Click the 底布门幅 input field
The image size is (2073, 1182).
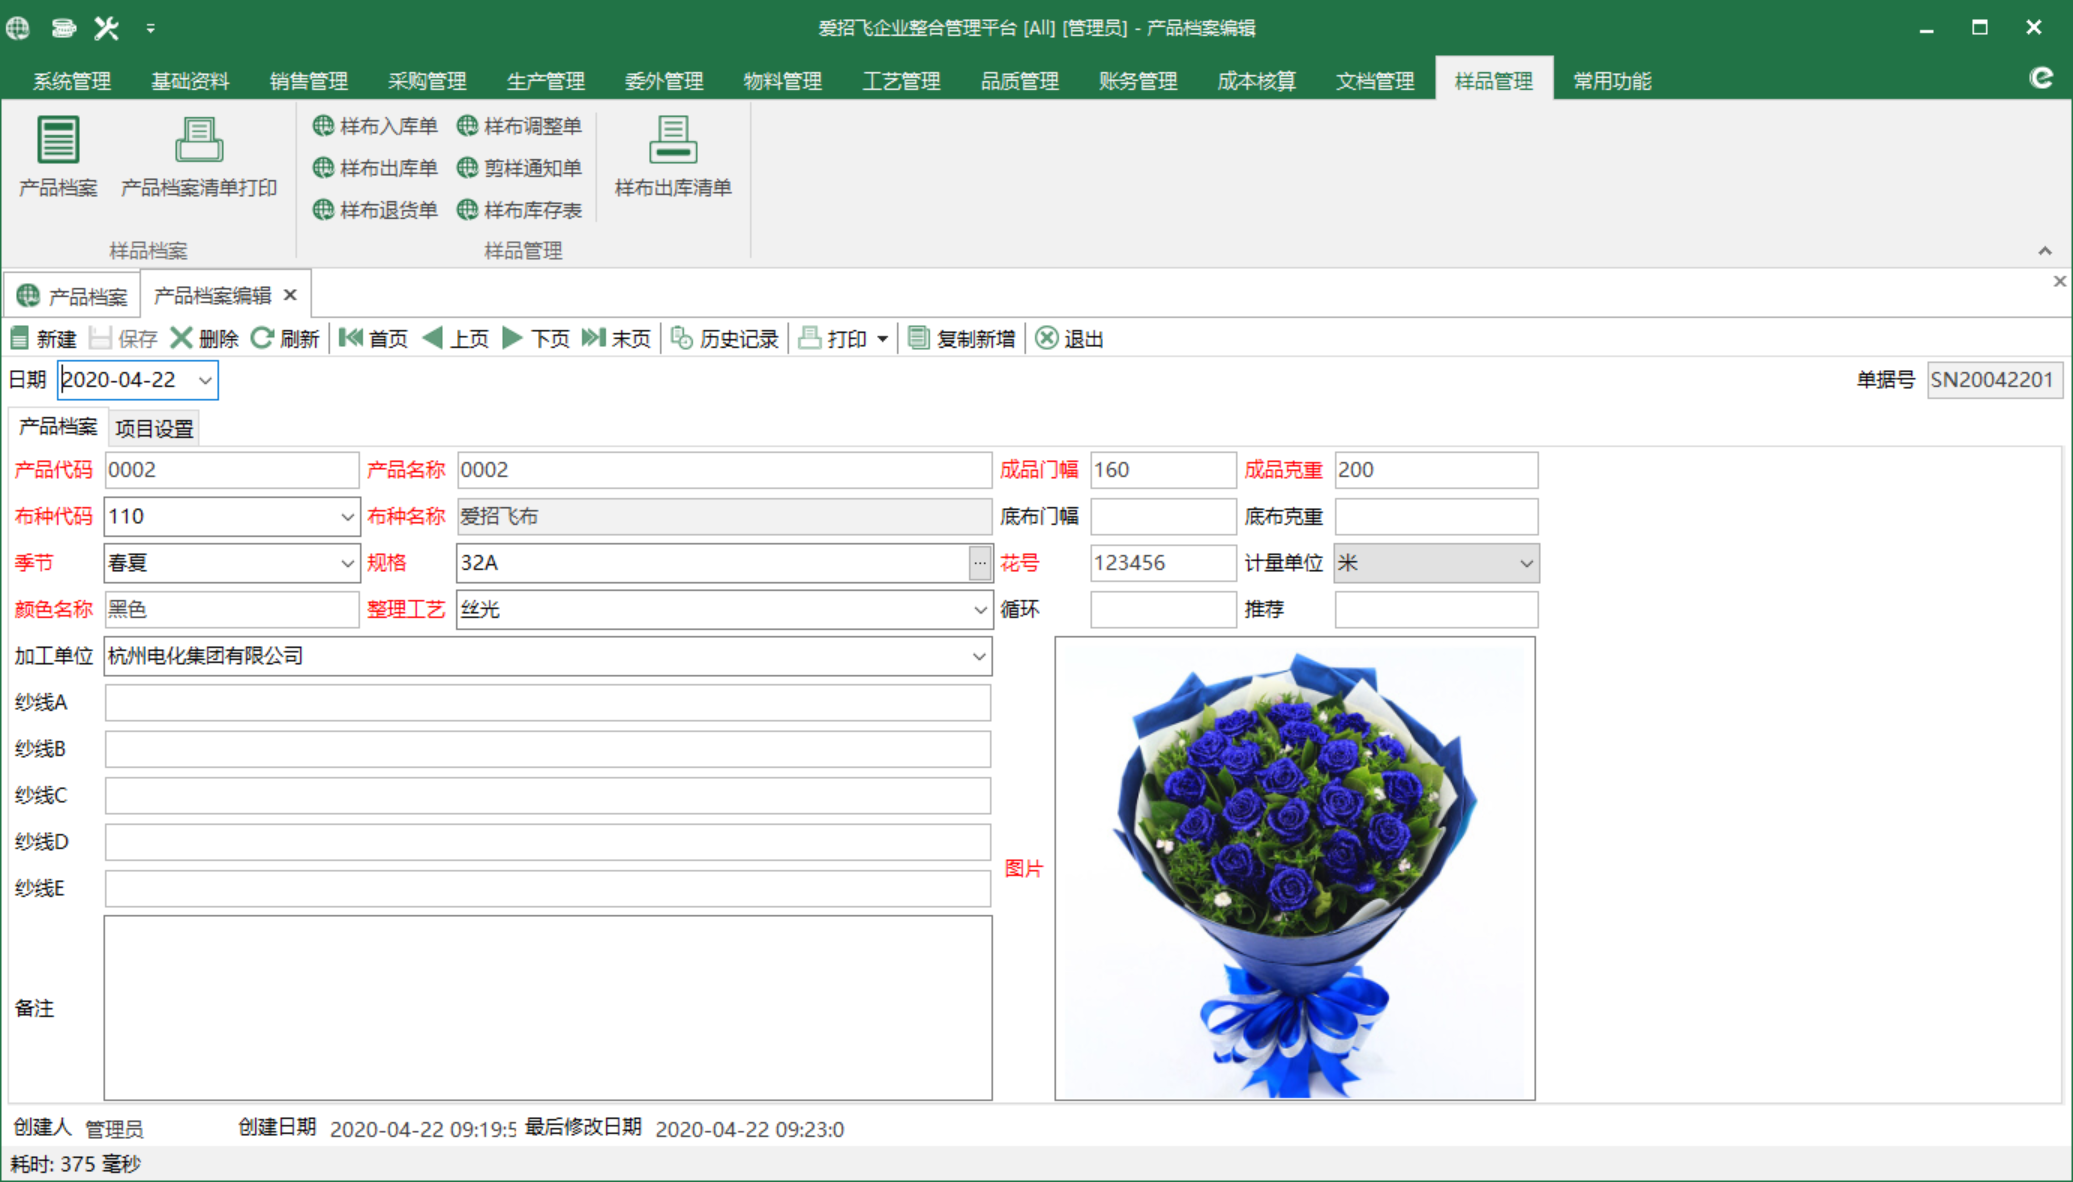pyautogui.click(x=1163, y=517)
